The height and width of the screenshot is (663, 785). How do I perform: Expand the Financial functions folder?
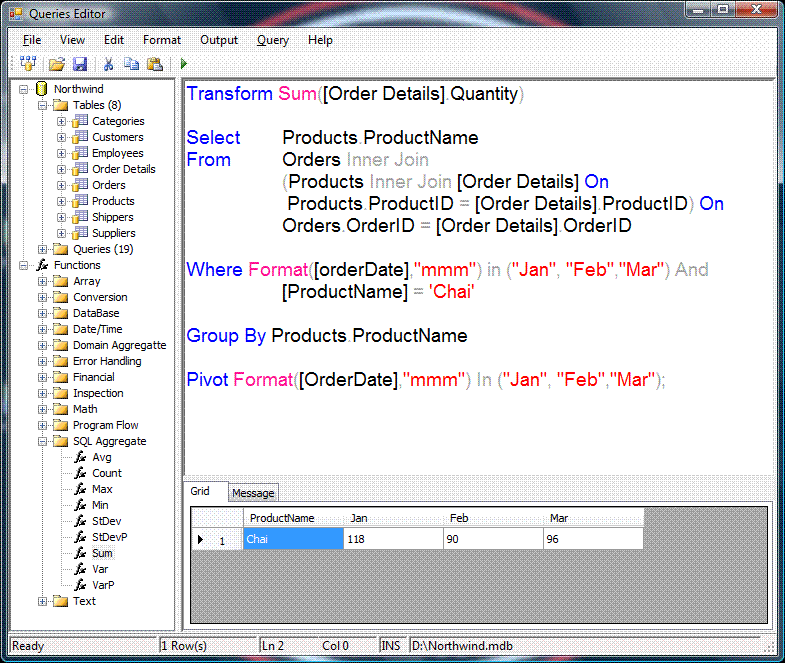click(x=43, y=378)
